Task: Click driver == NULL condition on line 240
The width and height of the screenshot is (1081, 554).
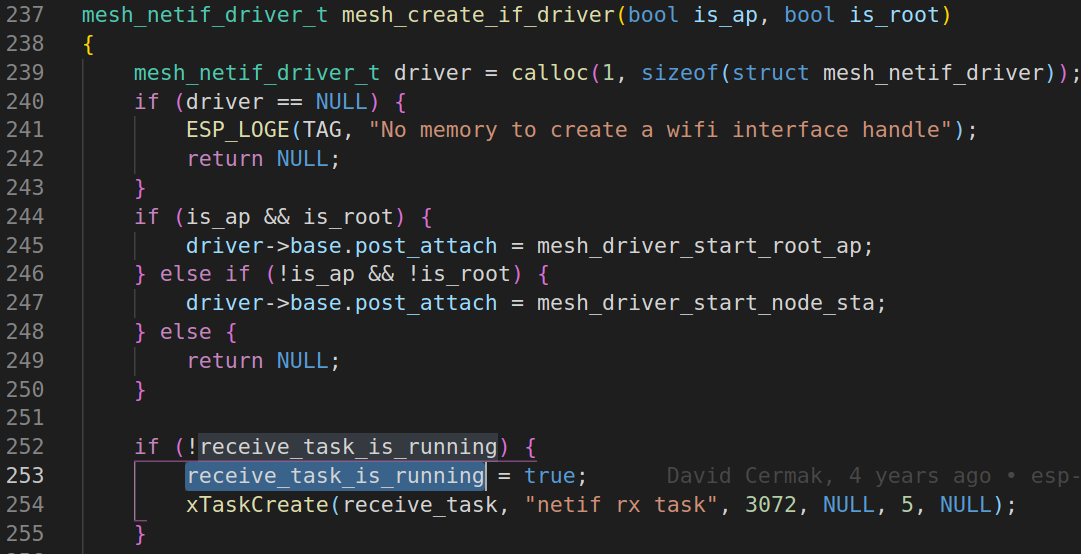Action: [276, 102]
